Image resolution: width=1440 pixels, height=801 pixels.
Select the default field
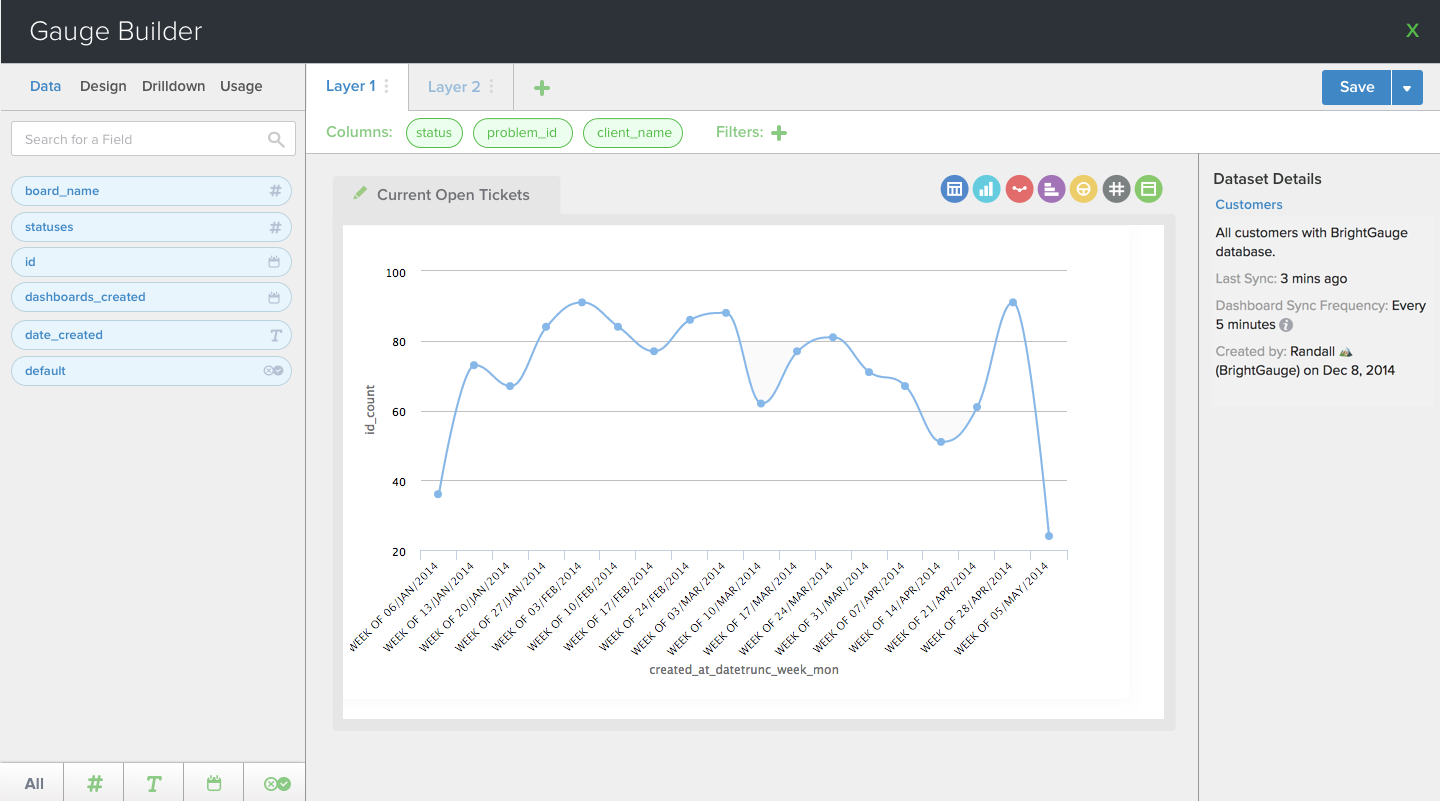point(151,371)
